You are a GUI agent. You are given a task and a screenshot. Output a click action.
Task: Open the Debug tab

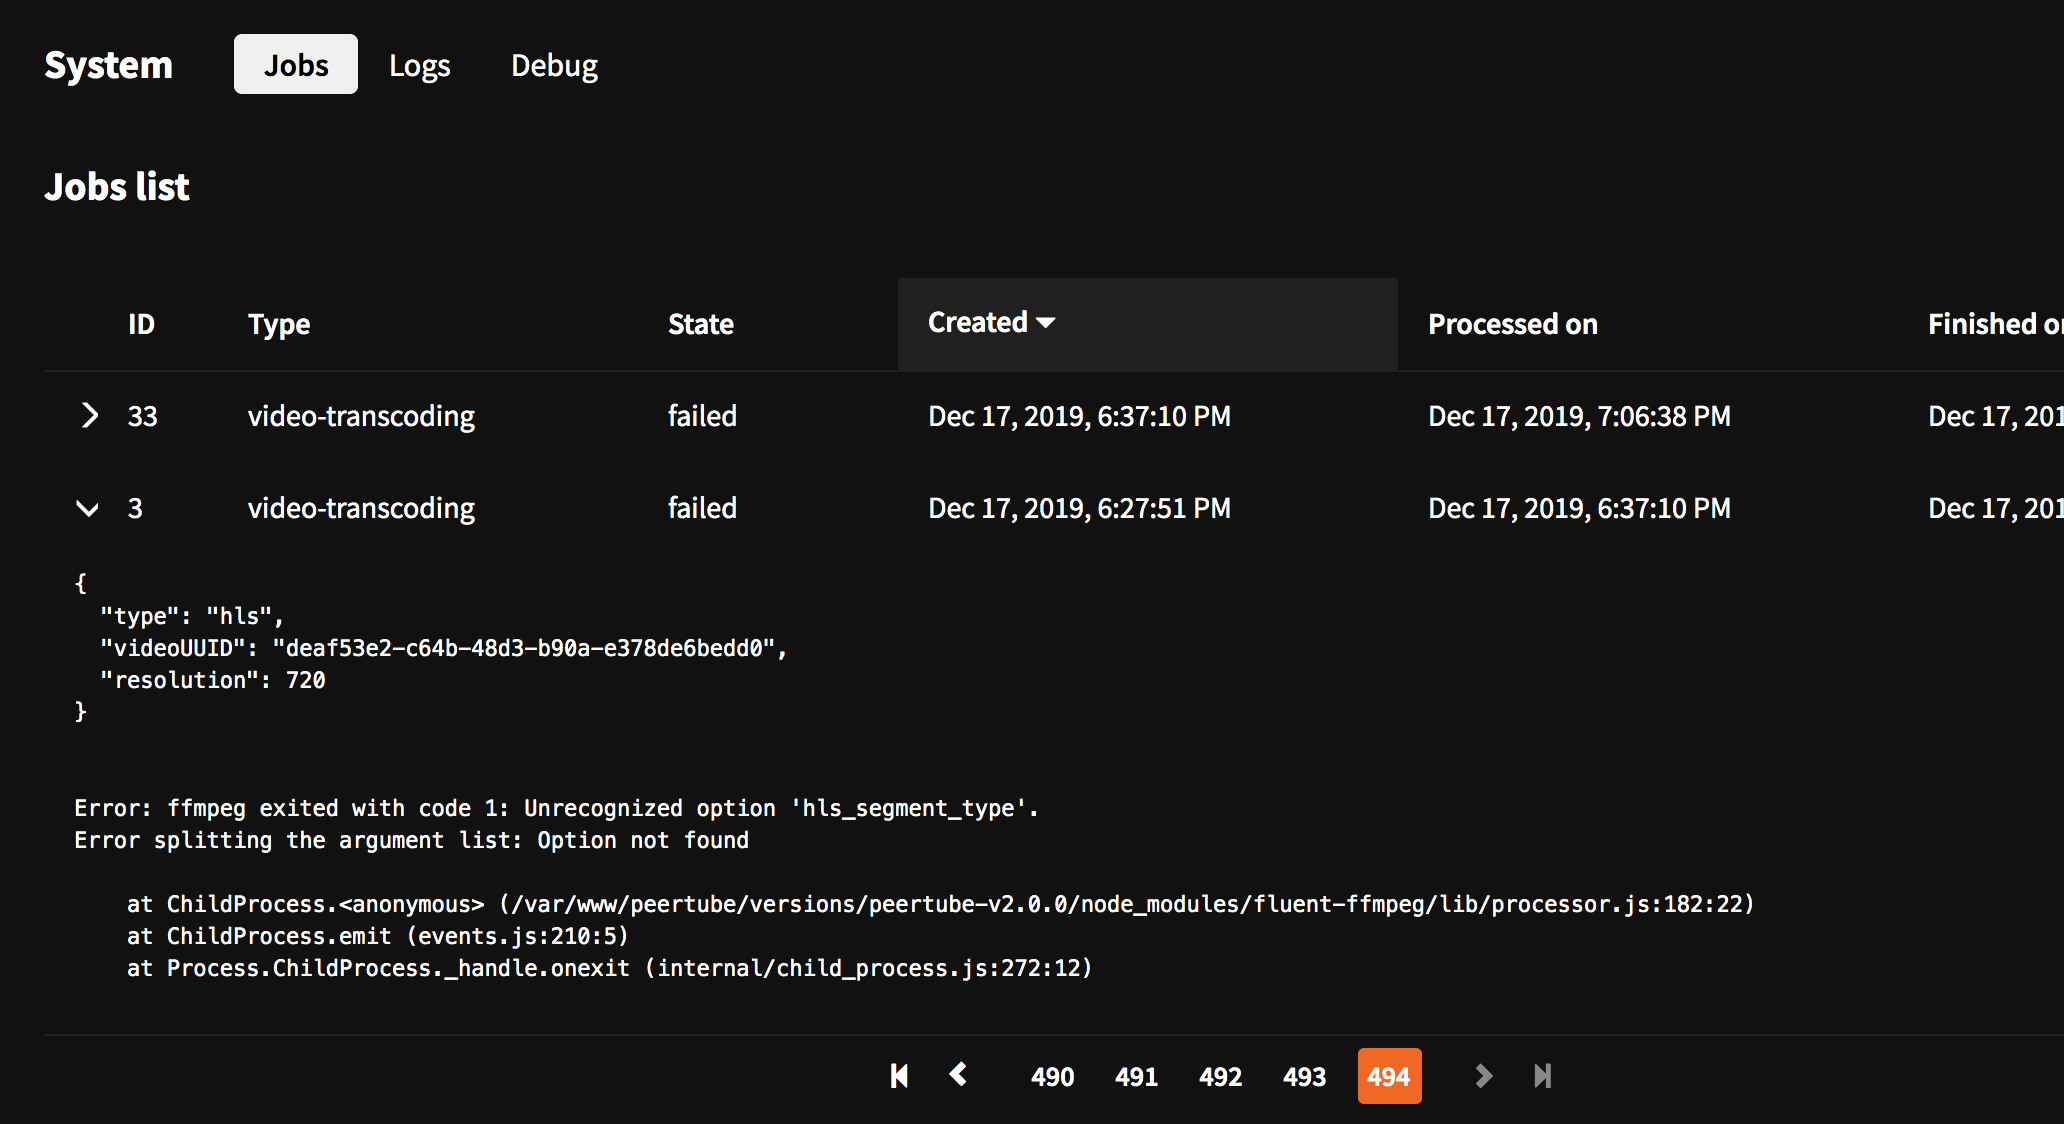pyautogui.click(x=554, y=64)
